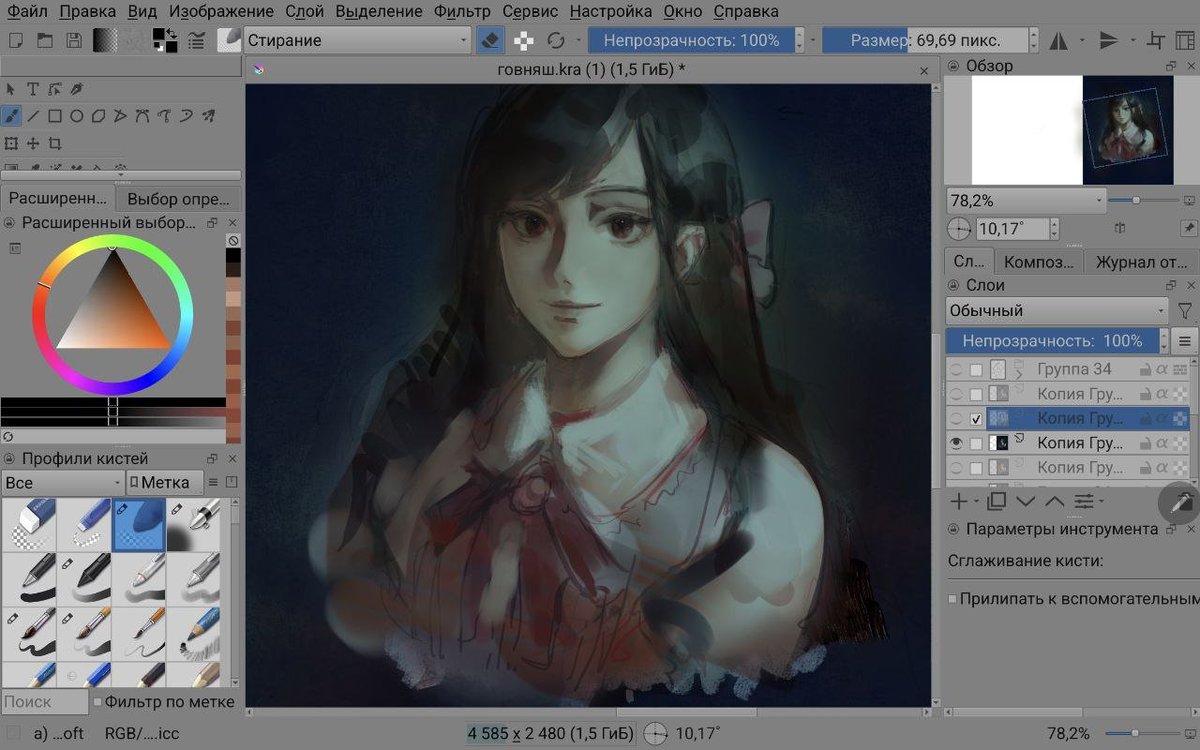This screenshot has height=750, width=1200.
Task: Select the Polygon tool
Action: tap(99, 116)
